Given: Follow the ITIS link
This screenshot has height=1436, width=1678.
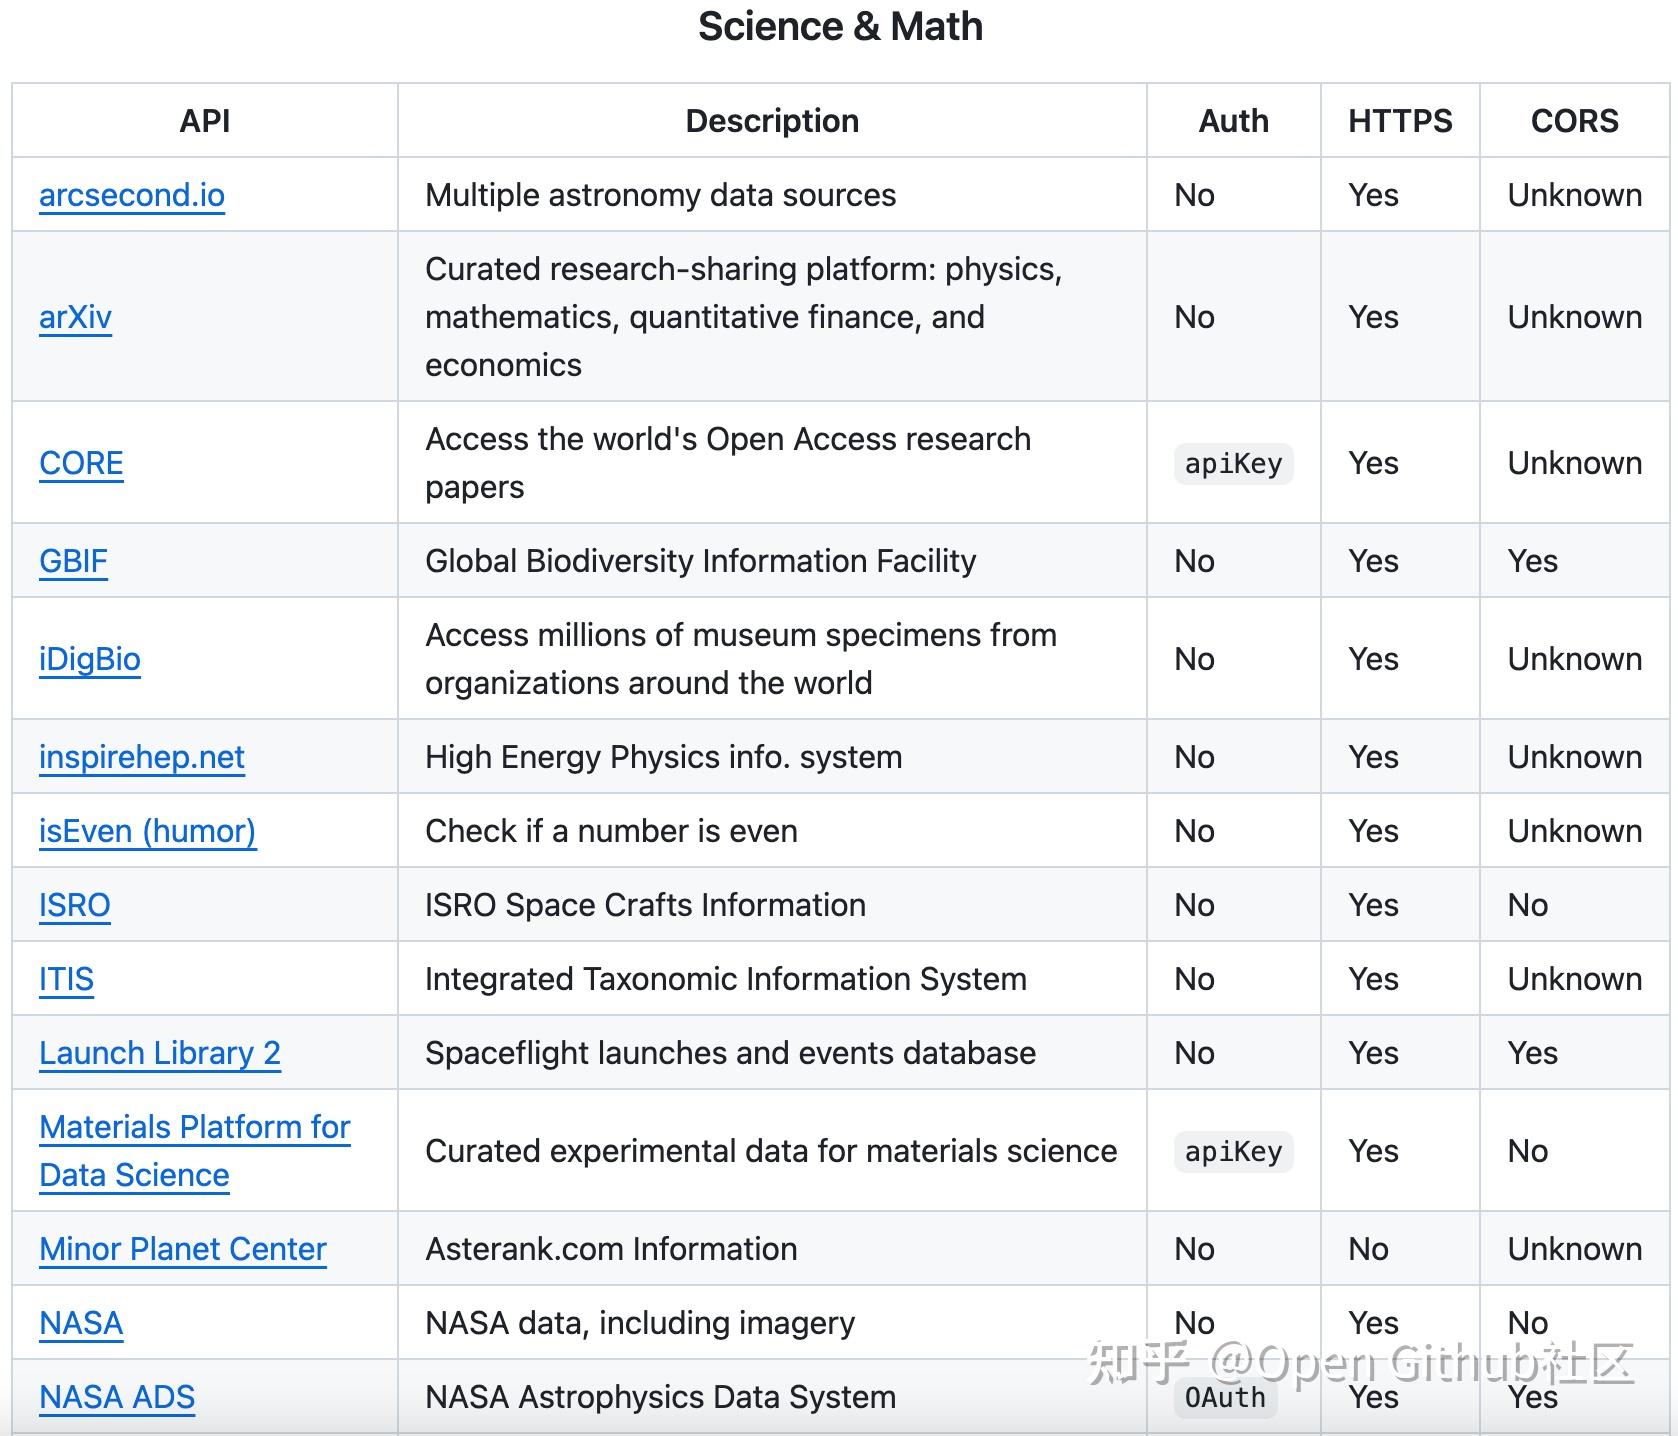Looking at the screenshot, I should (66, 979).
